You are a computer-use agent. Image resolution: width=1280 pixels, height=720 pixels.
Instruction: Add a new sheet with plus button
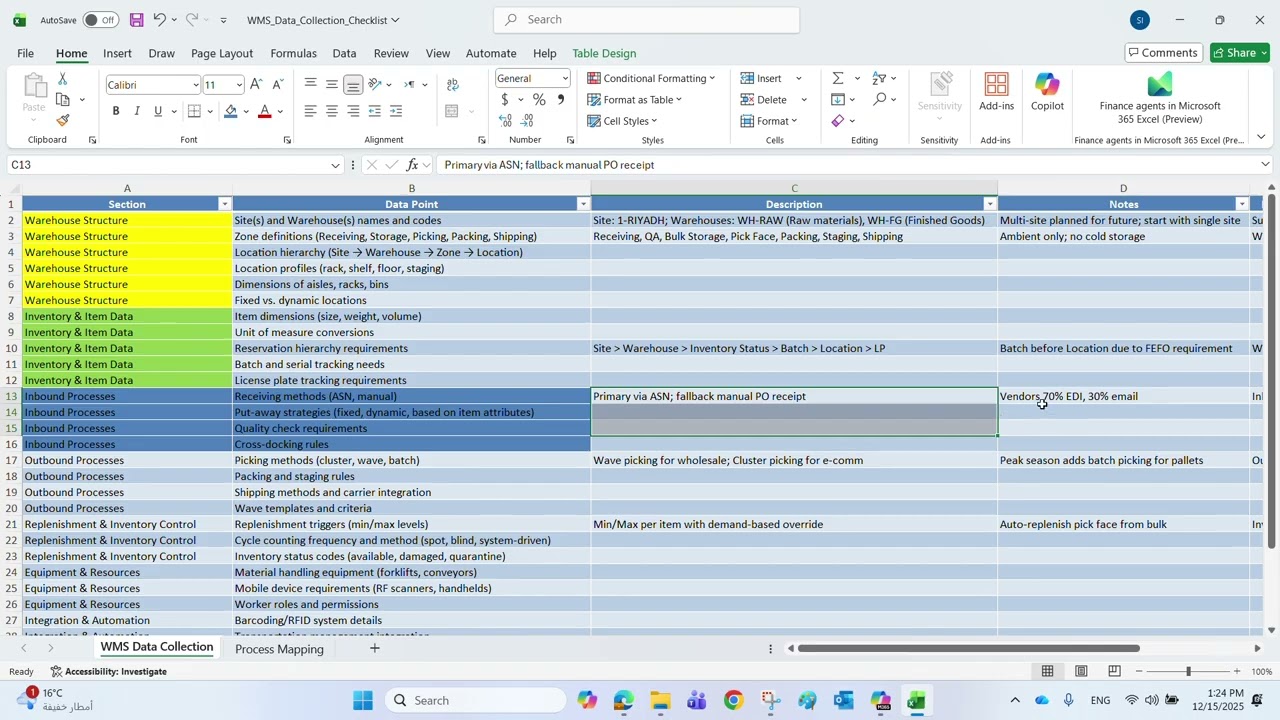(x=375, y=649)
